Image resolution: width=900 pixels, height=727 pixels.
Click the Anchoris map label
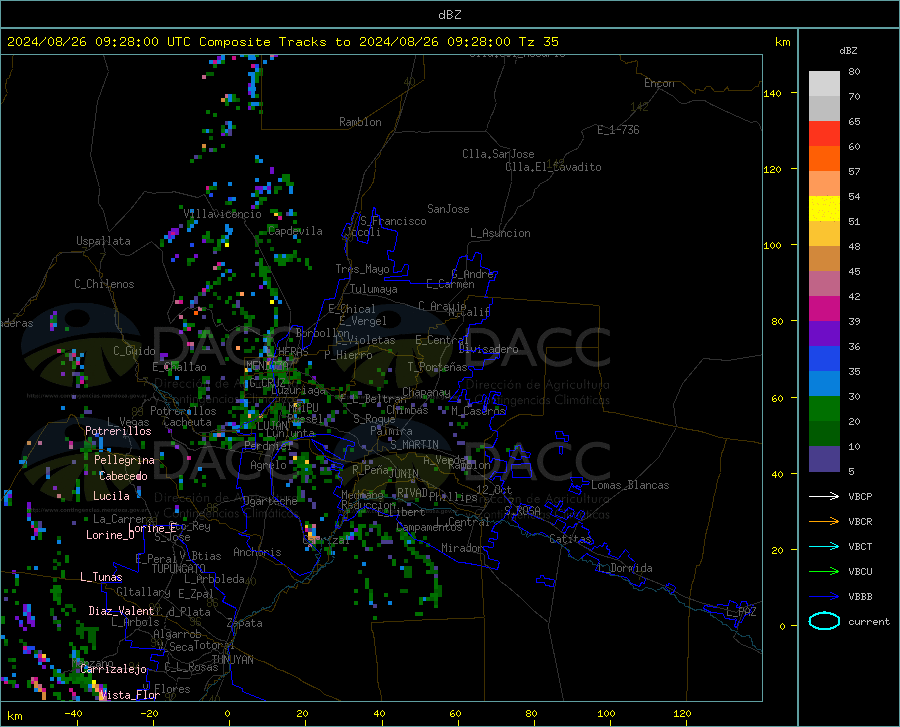[257, 553]
